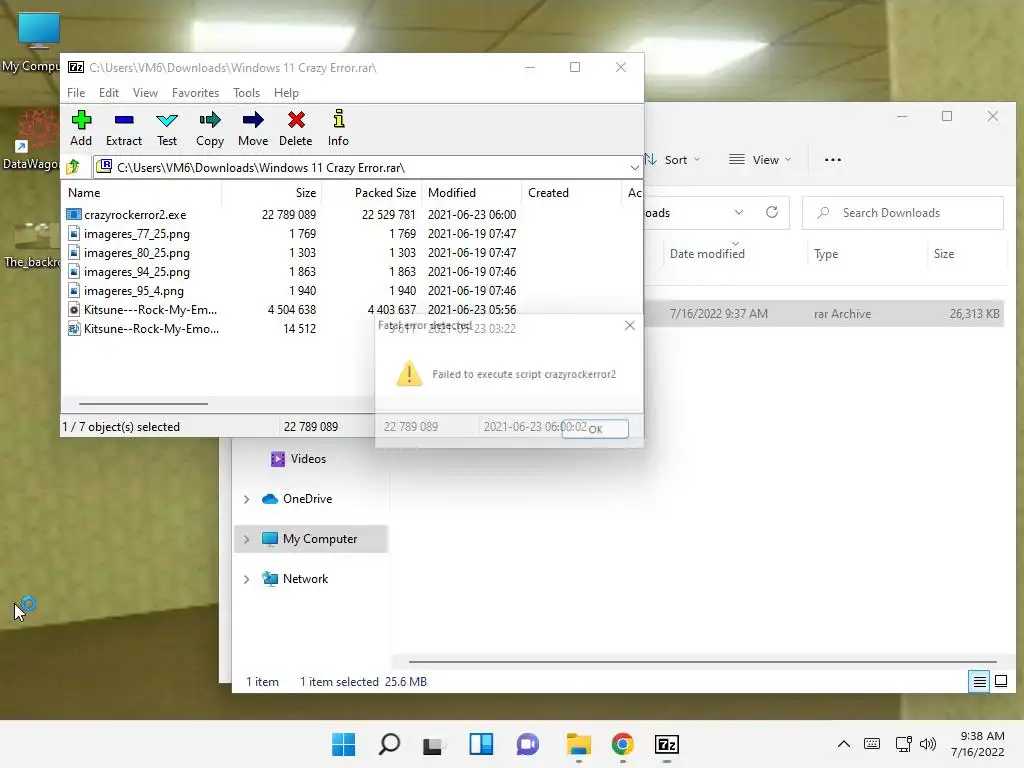The image size is (1024, 768).
Task: Open the Tools menu
Action: tap(246, 93)
